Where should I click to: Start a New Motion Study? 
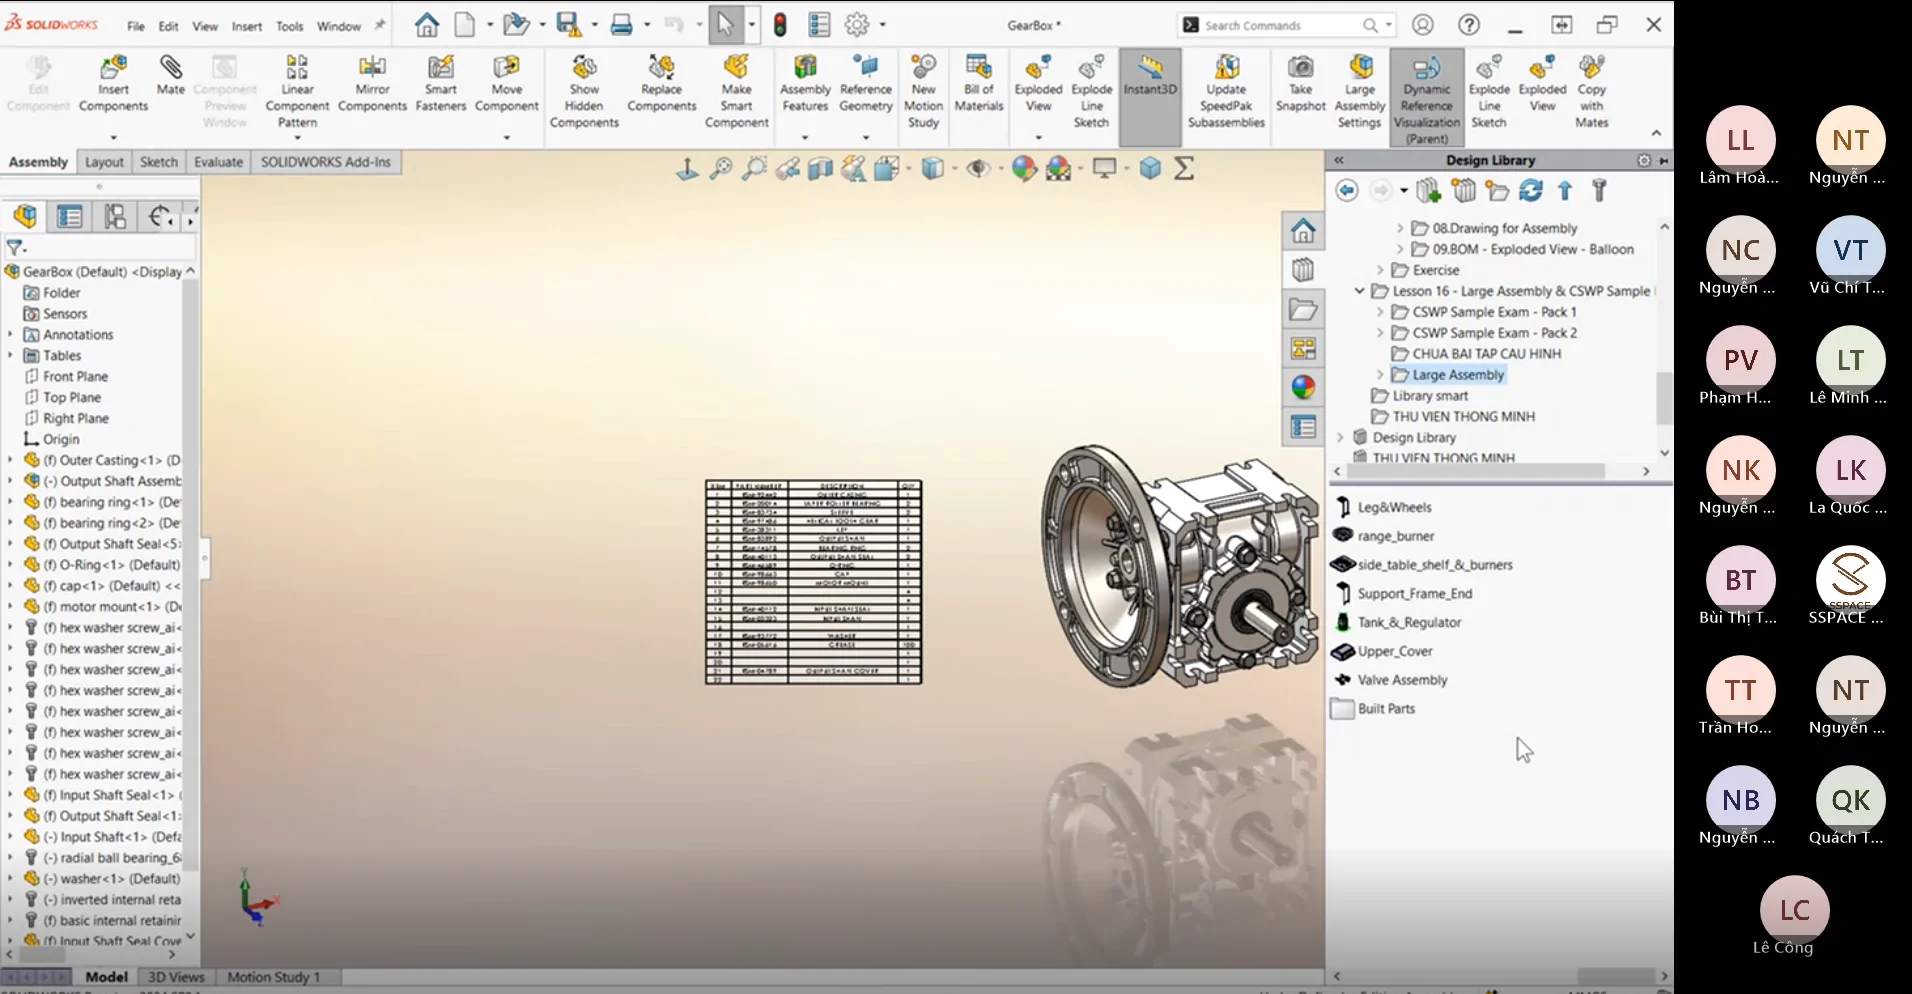click(x=923, y=91)
